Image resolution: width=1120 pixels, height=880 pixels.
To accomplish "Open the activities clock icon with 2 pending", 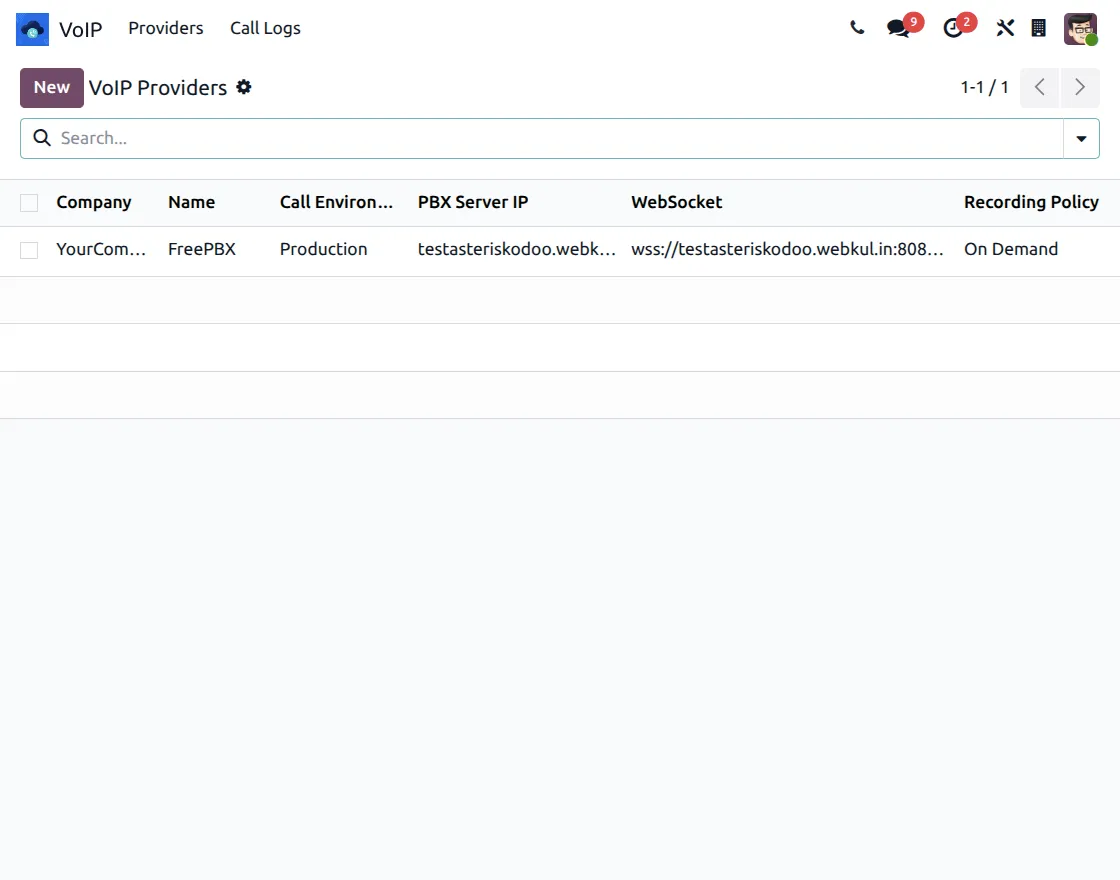I will pyautogui.click(x=953, y=28).
